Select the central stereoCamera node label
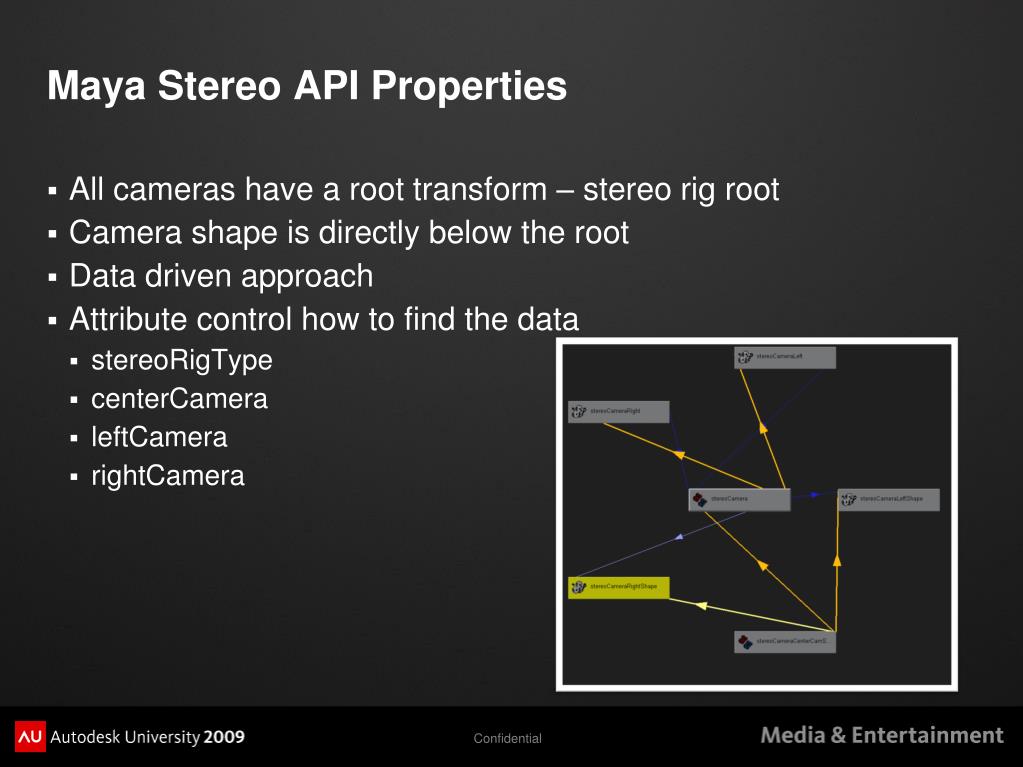The width and height of the screenshot is (1023, 767). (x=729, y=499)
